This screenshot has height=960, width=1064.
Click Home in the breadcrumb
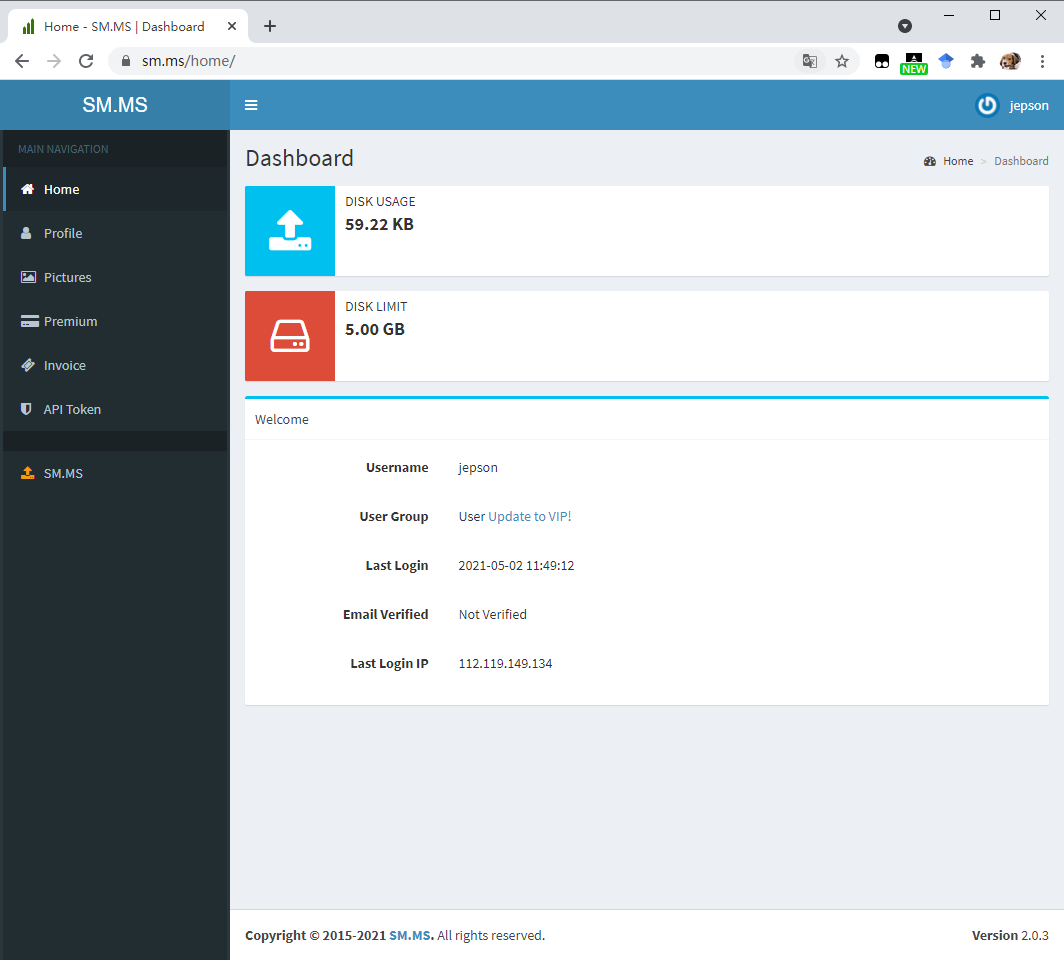point(957,161)
